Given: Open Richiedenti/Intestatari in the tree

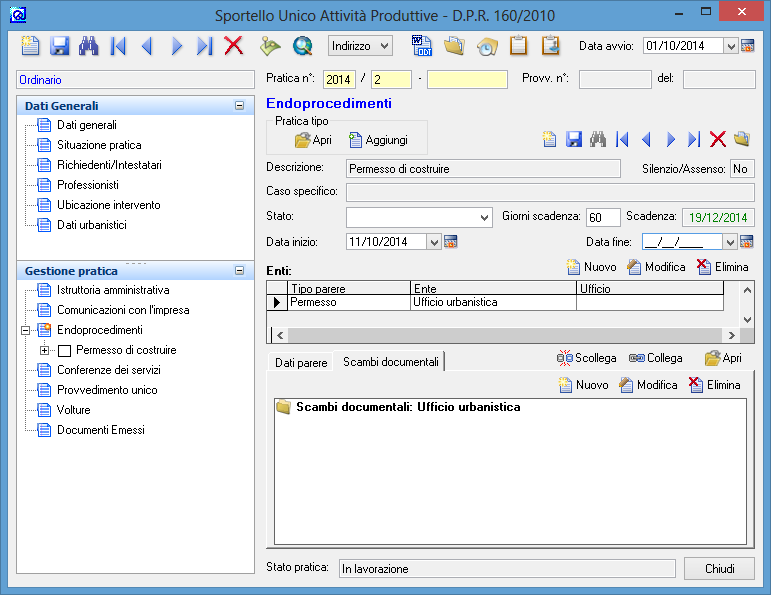Looking at the screenshot, I should click(x=109, y=165).
